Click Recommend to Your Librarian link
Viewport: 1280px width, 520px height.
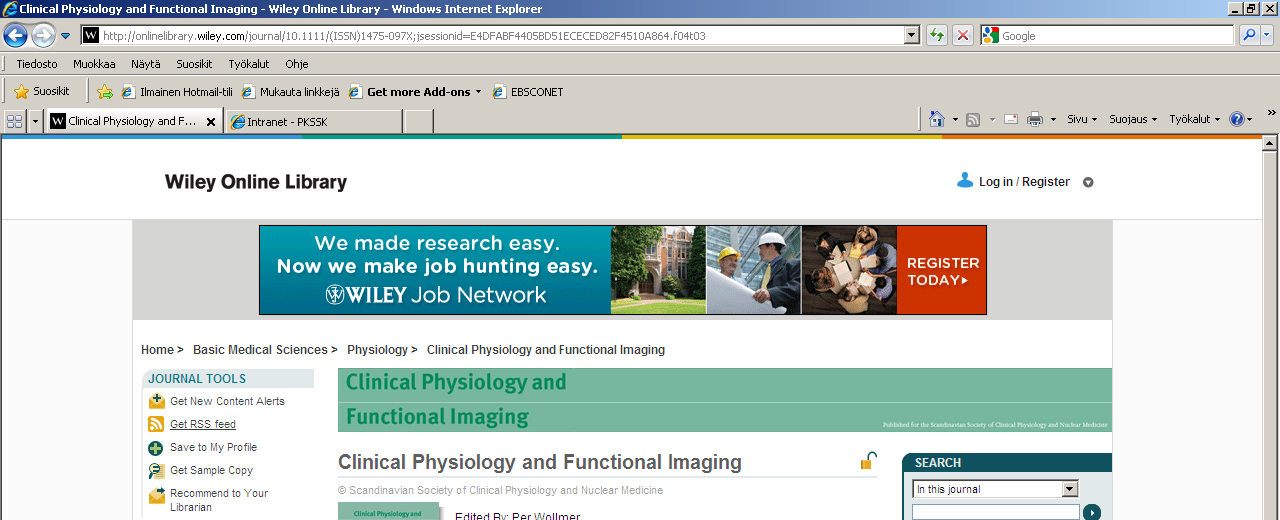tap(219, 500)
